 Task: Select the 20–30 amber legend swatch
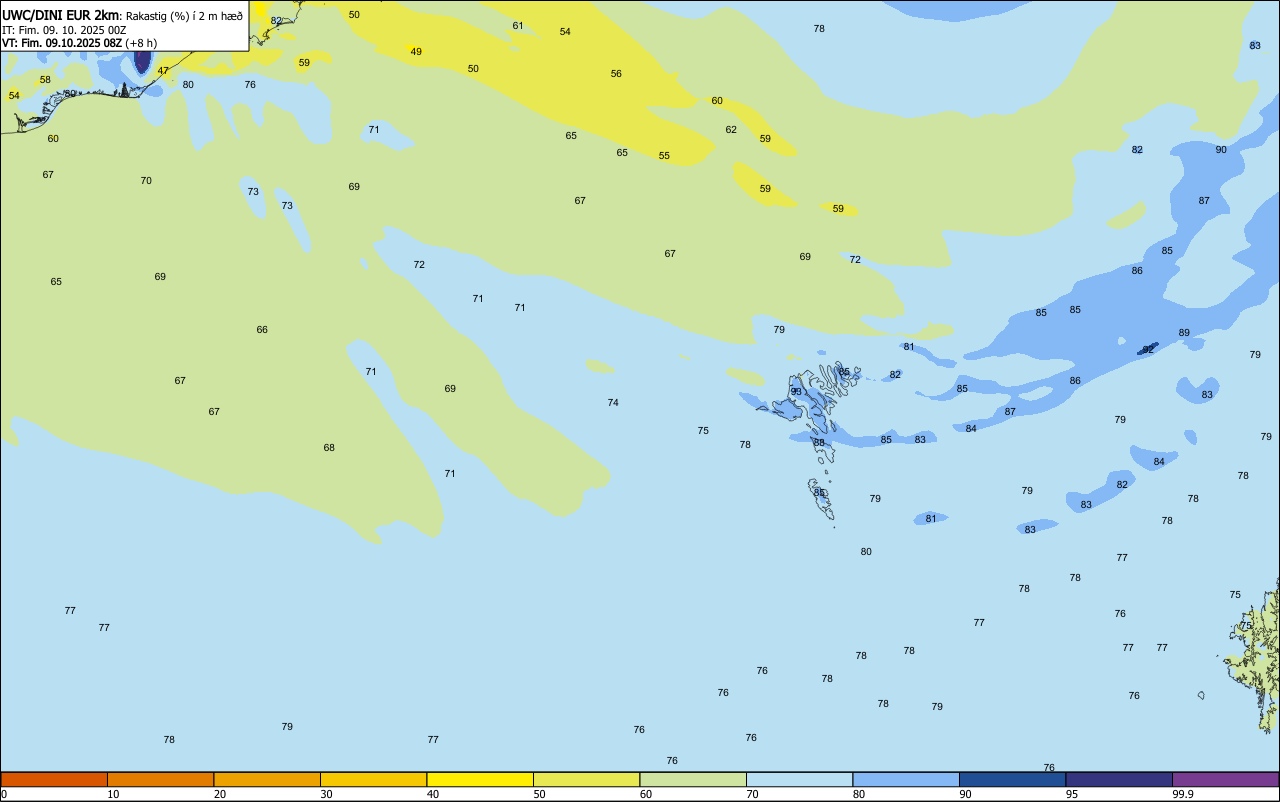click(x=267, y=779)
